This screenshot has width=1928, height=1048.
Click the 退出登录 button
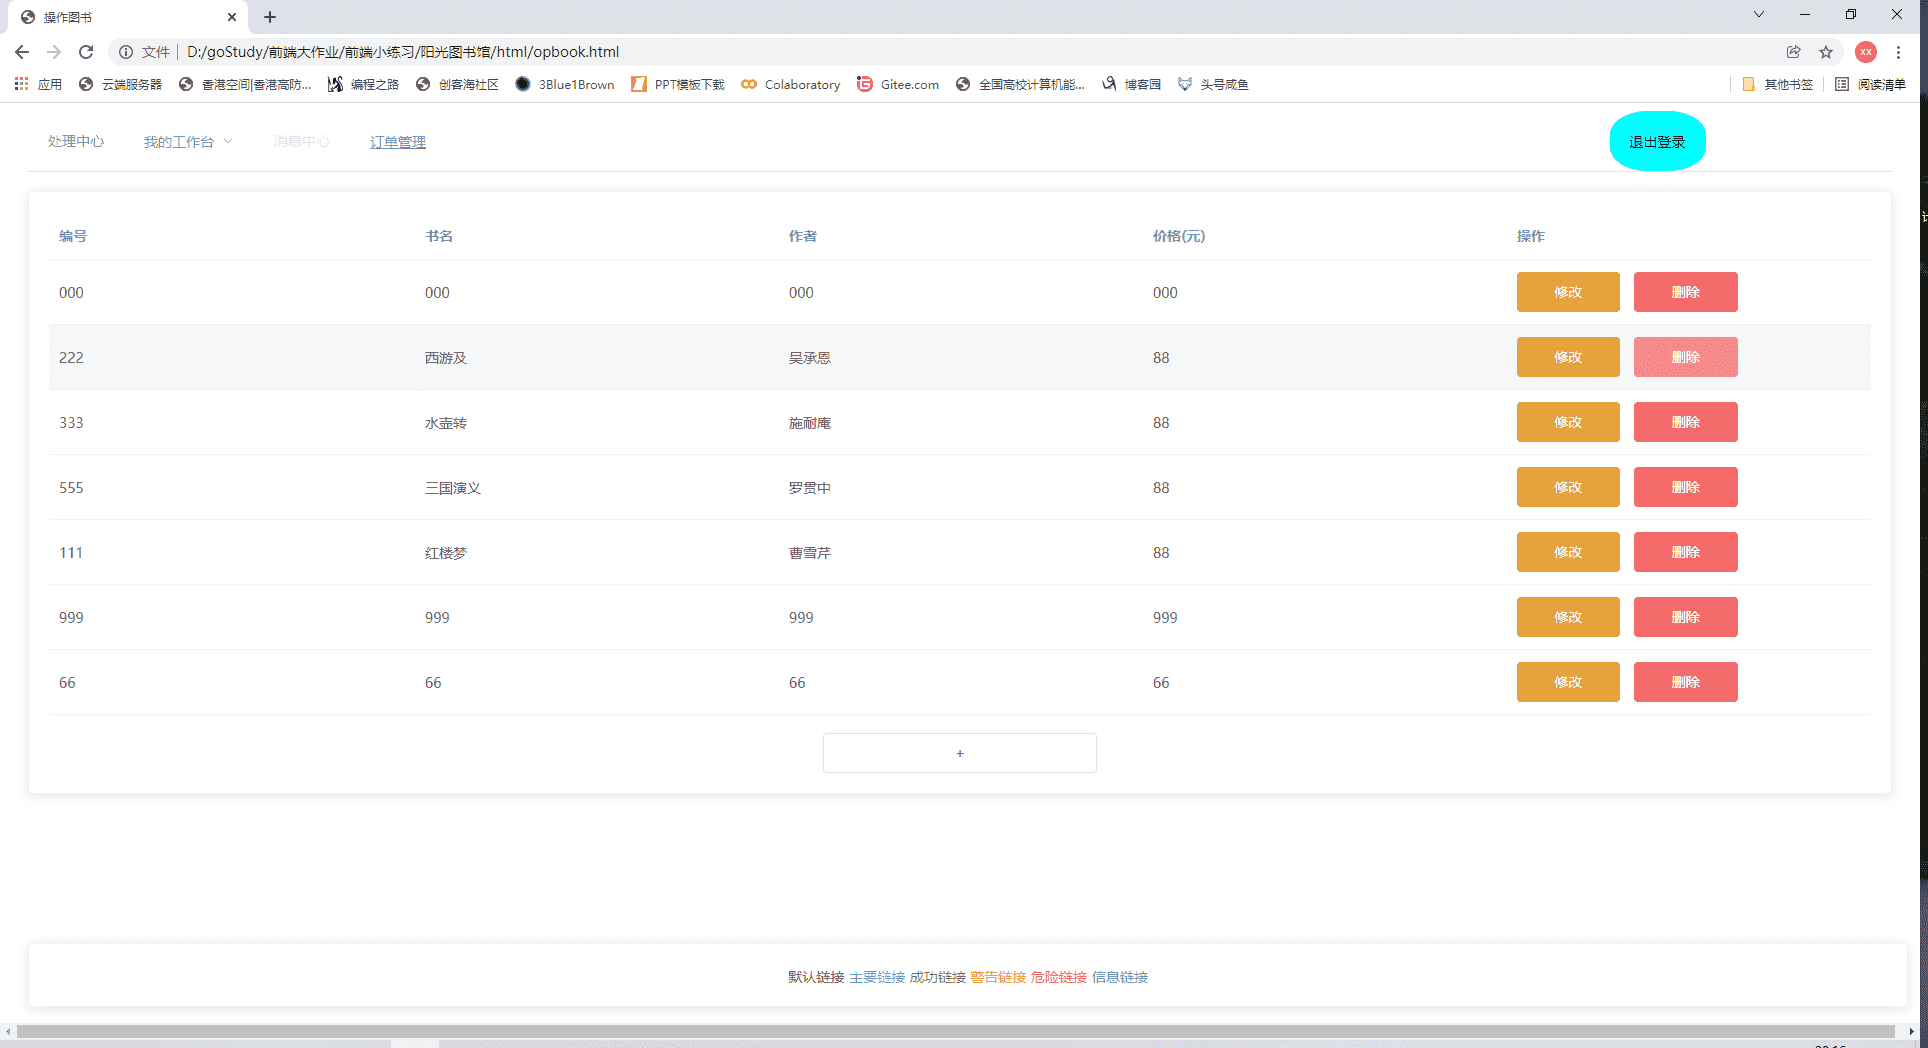click(1657, 141)
